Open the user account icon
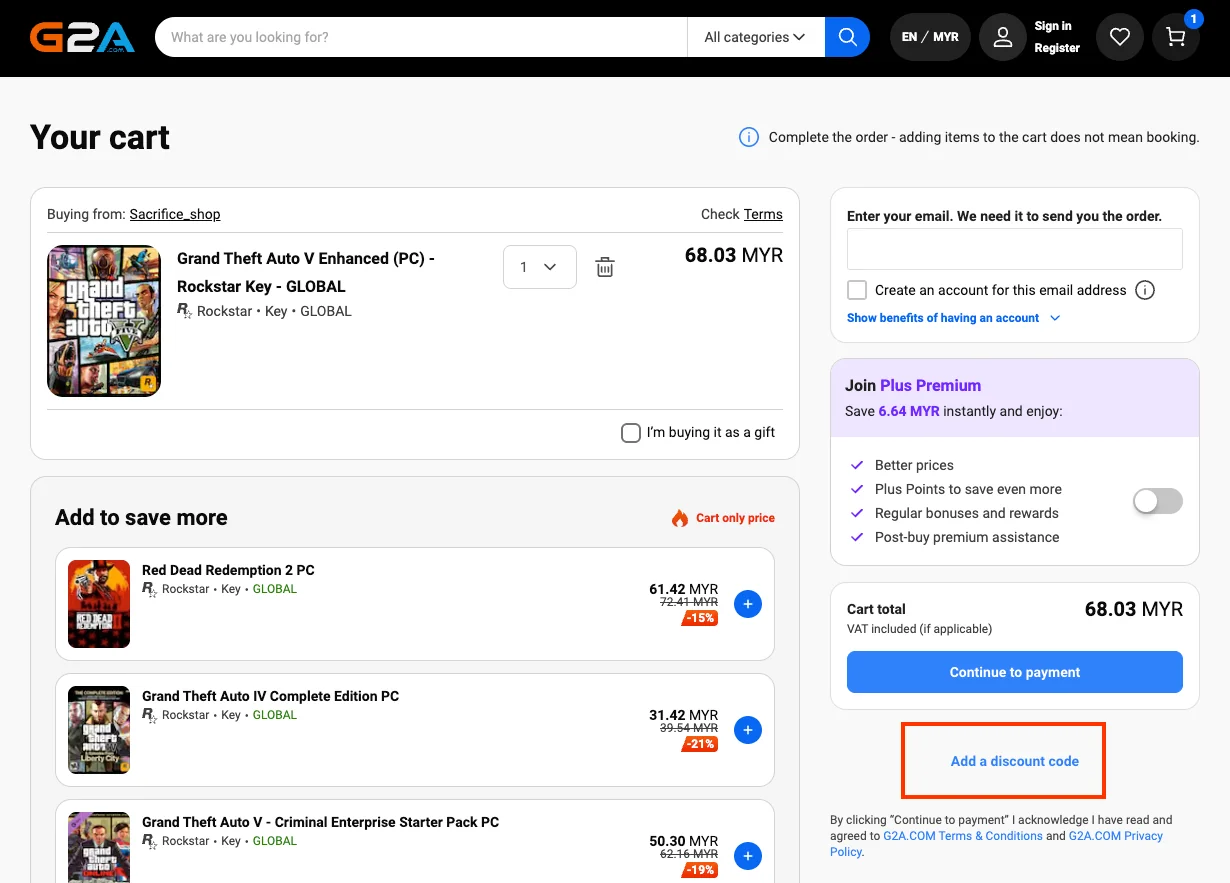 [1003, 37]
